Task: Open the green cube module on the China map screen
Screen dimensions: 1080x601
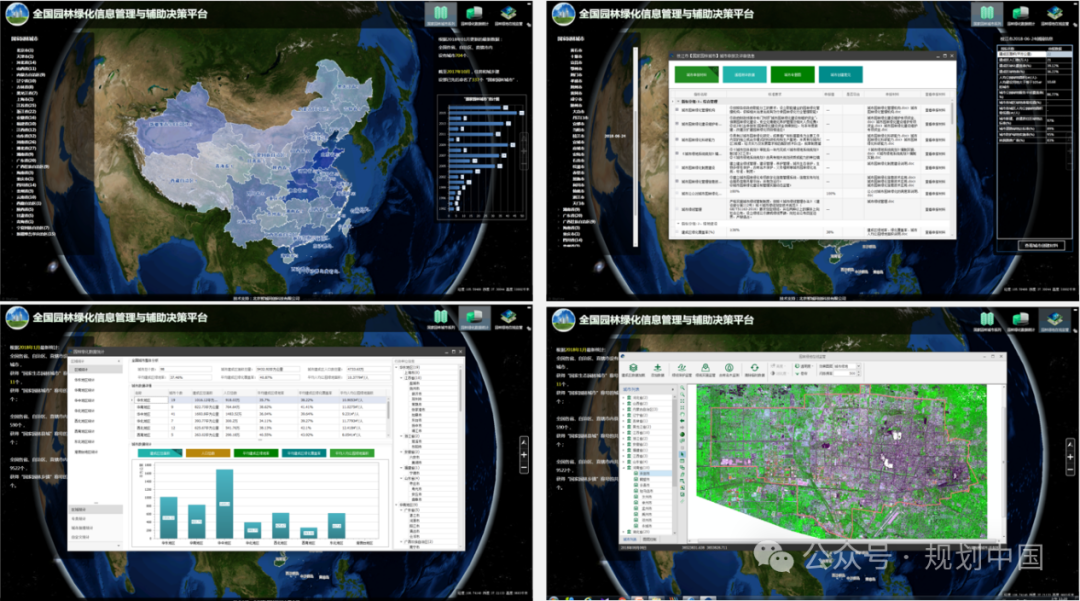Action: point(474,13)
